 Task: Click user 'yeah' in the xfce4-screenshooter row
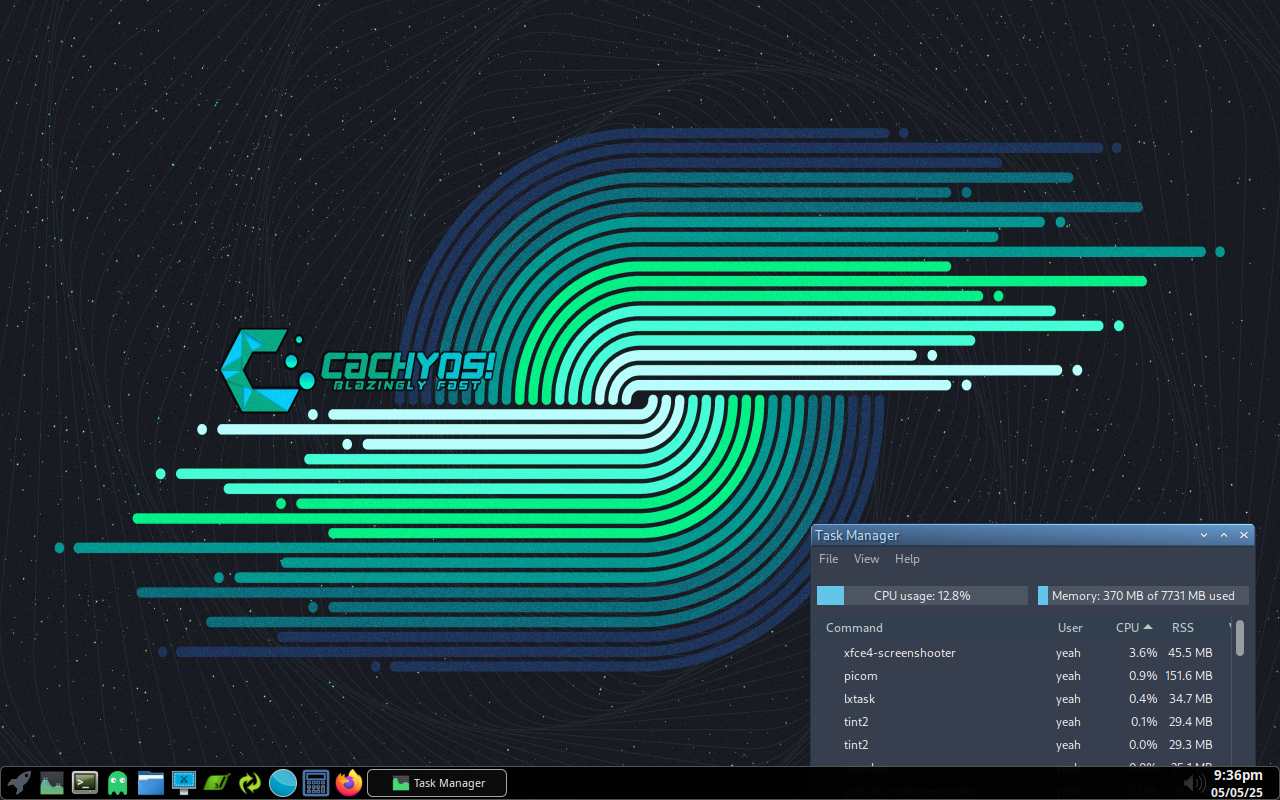pos(1068,653)
